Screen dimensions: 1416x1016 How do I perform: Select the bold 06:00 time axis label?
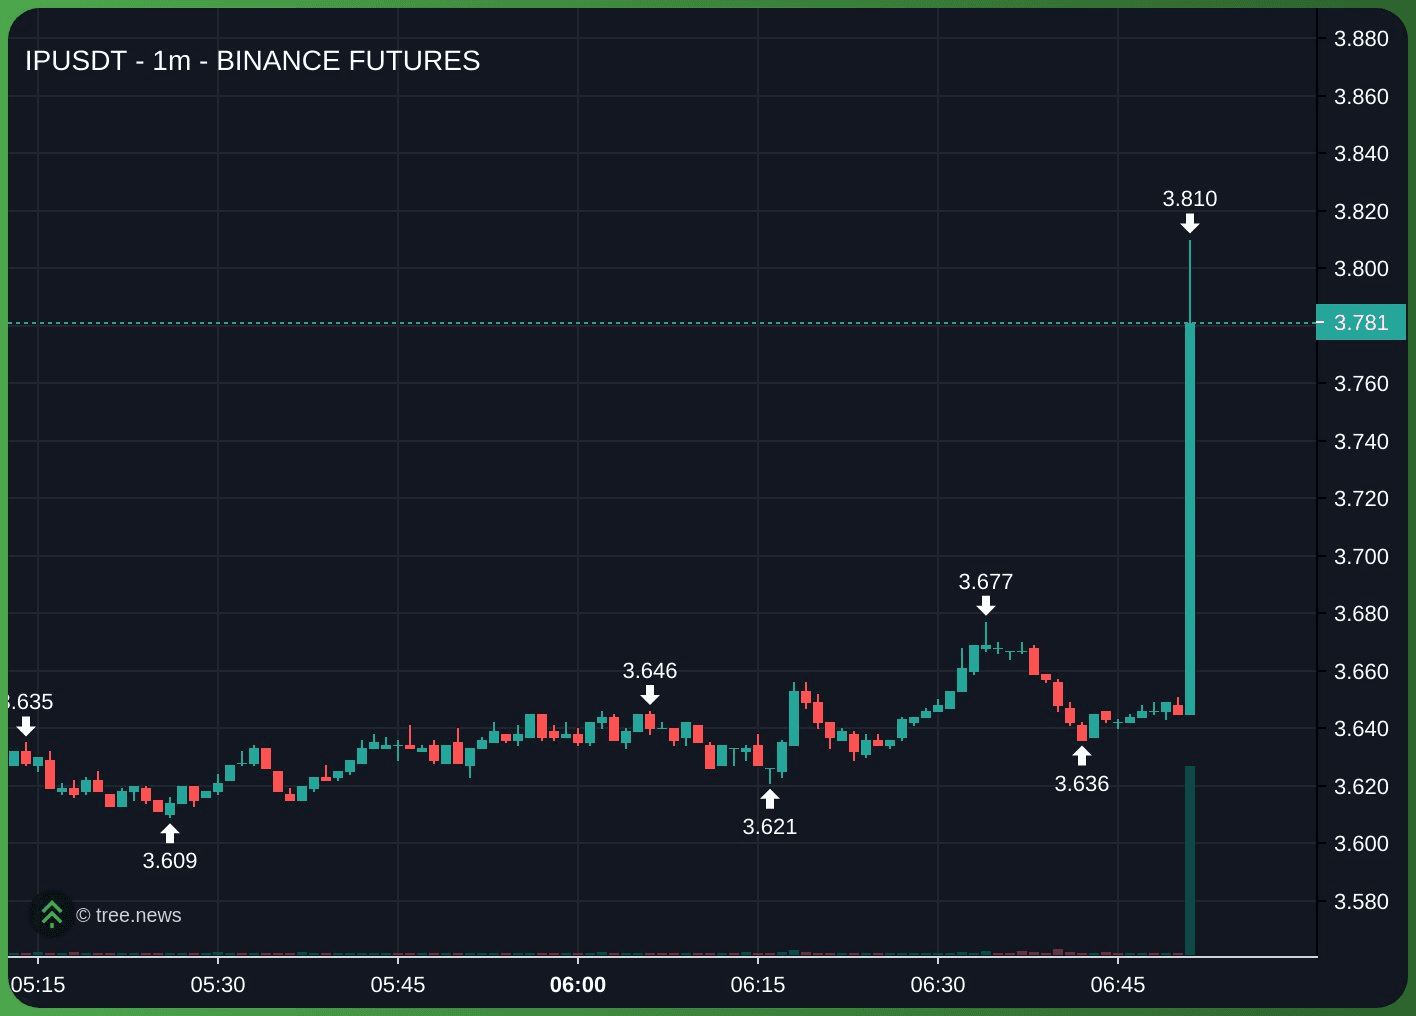[x=578, y=985]
